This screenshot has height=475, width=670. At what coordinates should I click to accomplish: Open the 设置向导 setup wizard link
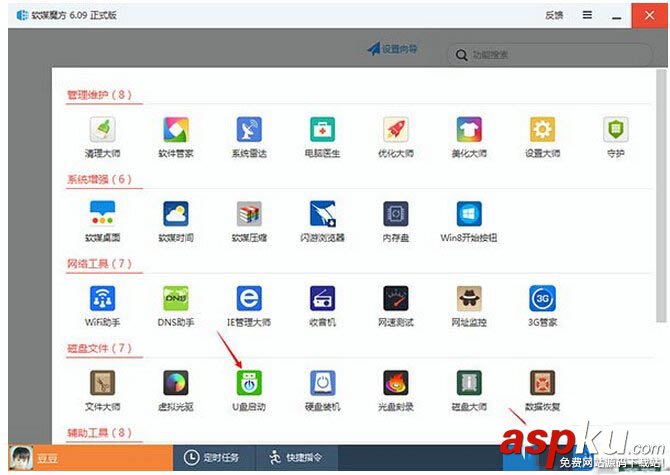pyautogui.click(x=392, y=49)
